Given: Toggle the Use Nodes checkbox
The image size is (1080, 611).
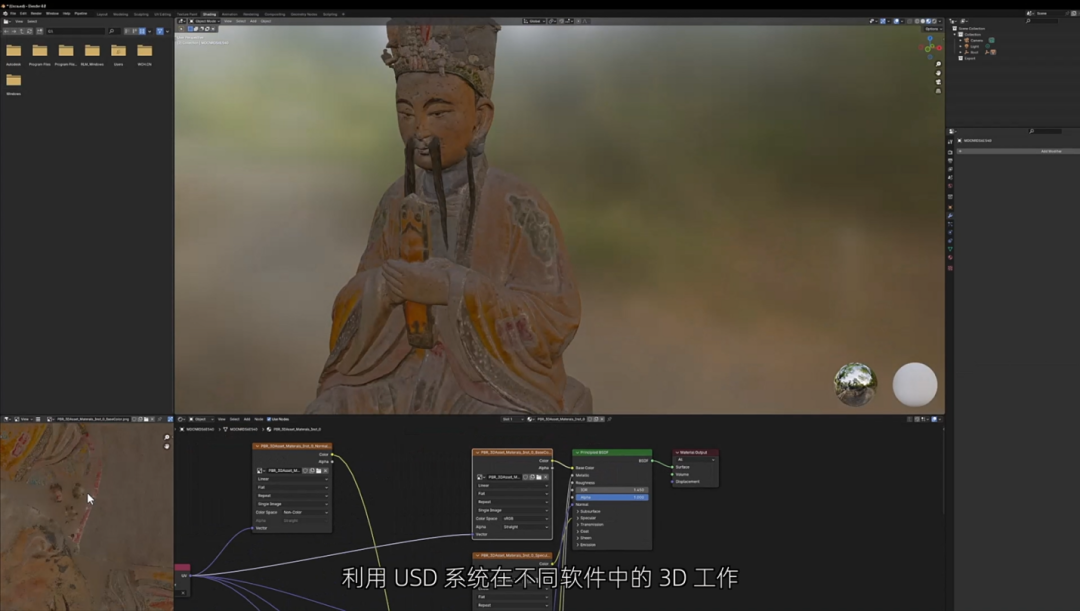Looking at the screenshot, I should tap(267, 419).
